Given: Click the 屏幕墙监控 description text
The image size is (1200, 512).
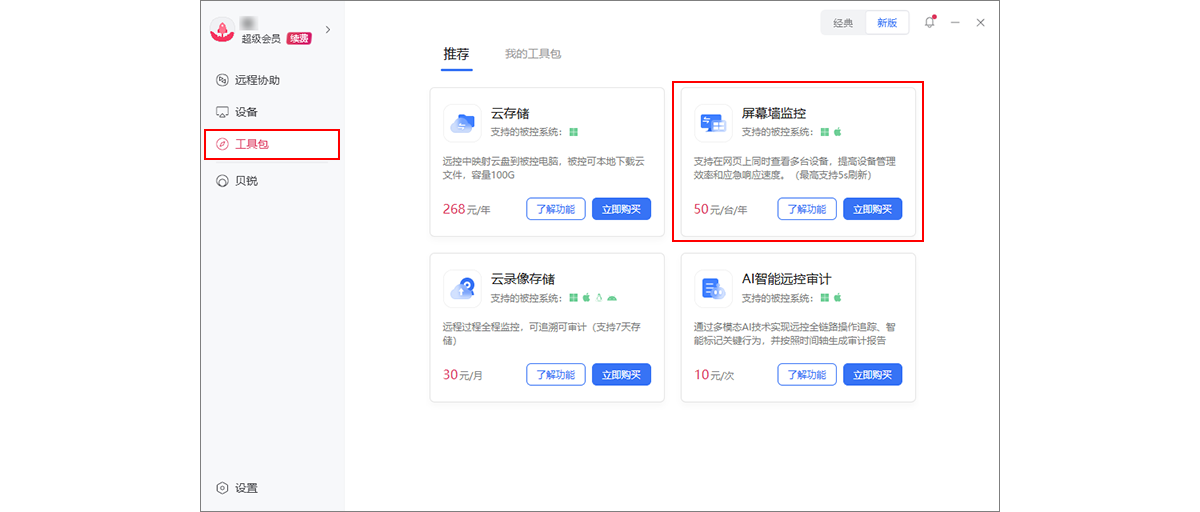Looking at the screenshot, I should coord(795,168).
